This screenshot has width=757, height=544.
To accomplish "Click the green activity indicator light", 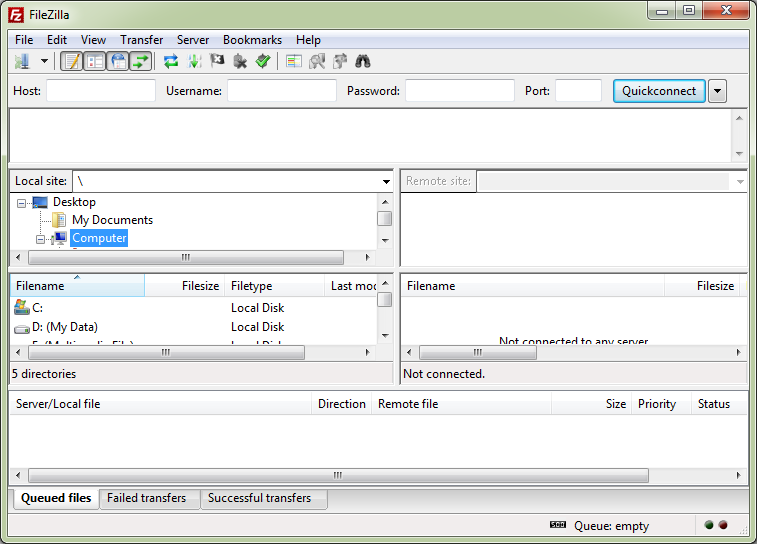I will point(709,525).
